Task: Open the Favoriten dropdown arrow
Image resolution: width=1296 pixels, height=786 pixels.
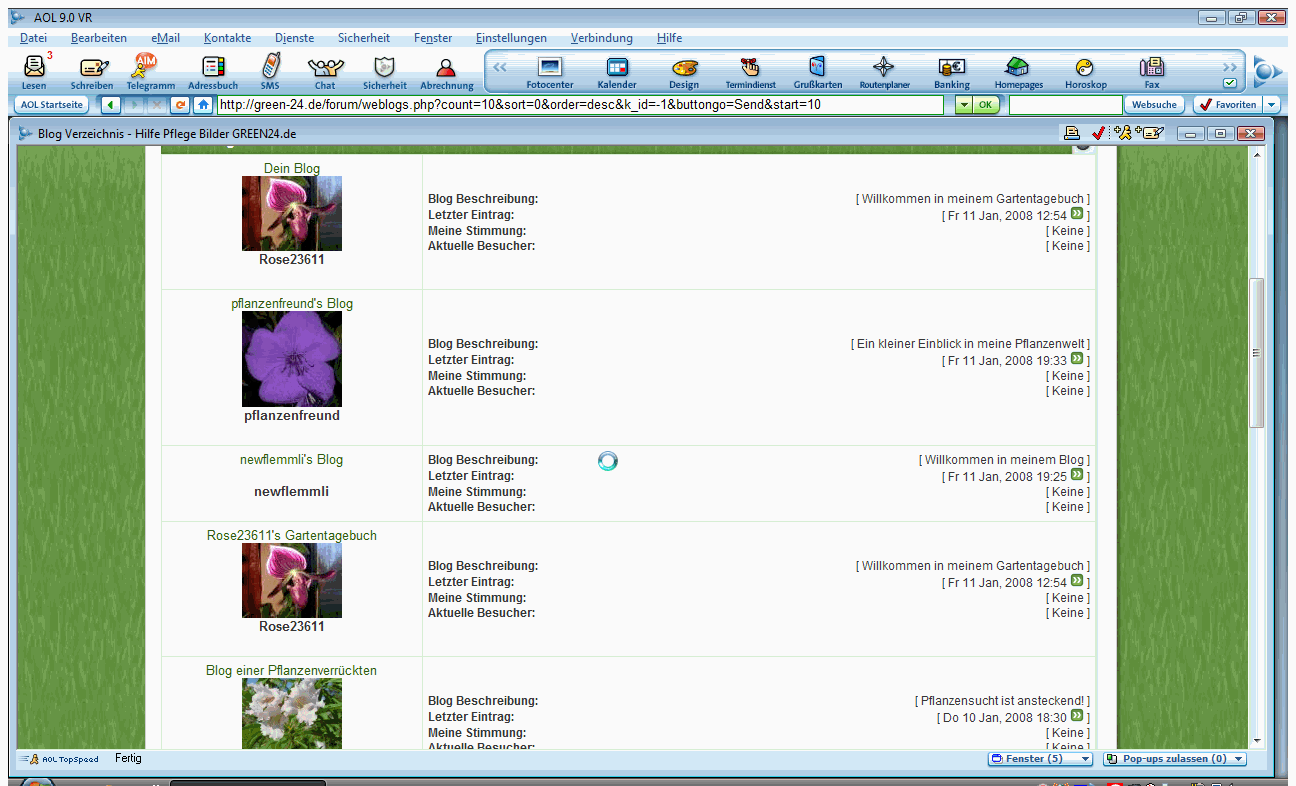Action: tap(1271, 104)
